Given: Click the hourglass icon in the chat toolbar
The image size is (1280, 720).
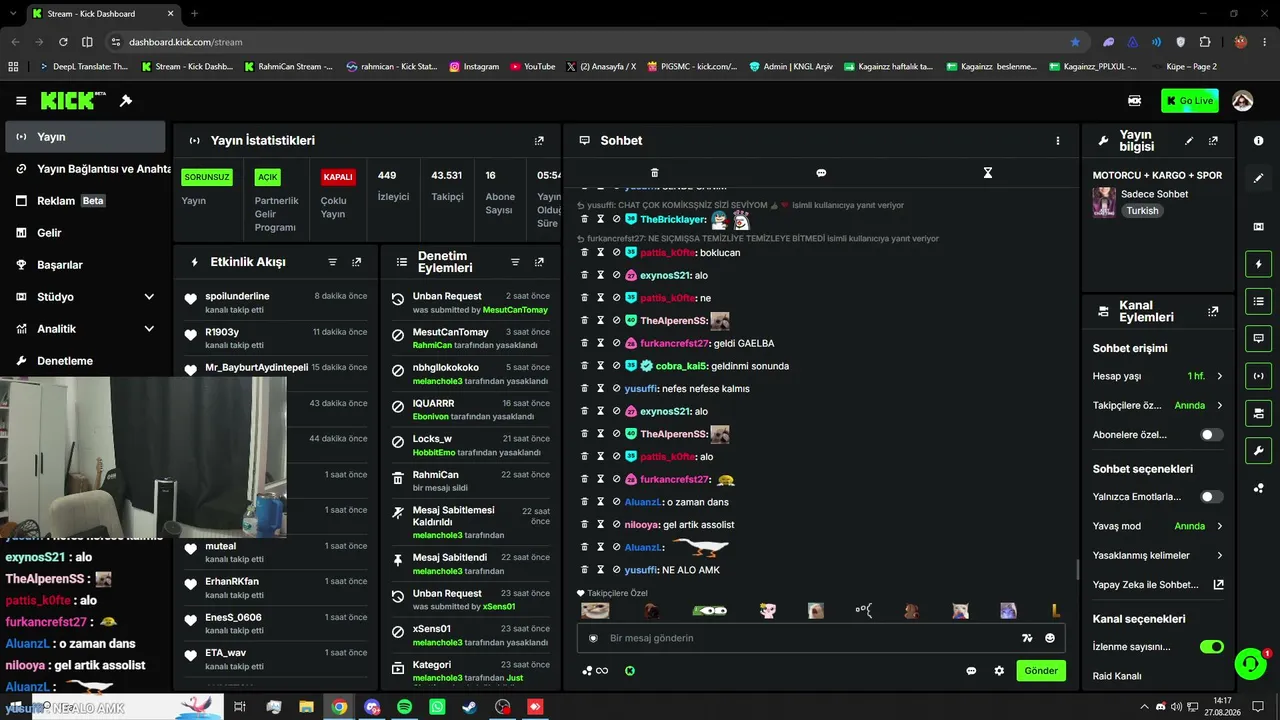Looking at the screenshot, I should coord(987,173).
